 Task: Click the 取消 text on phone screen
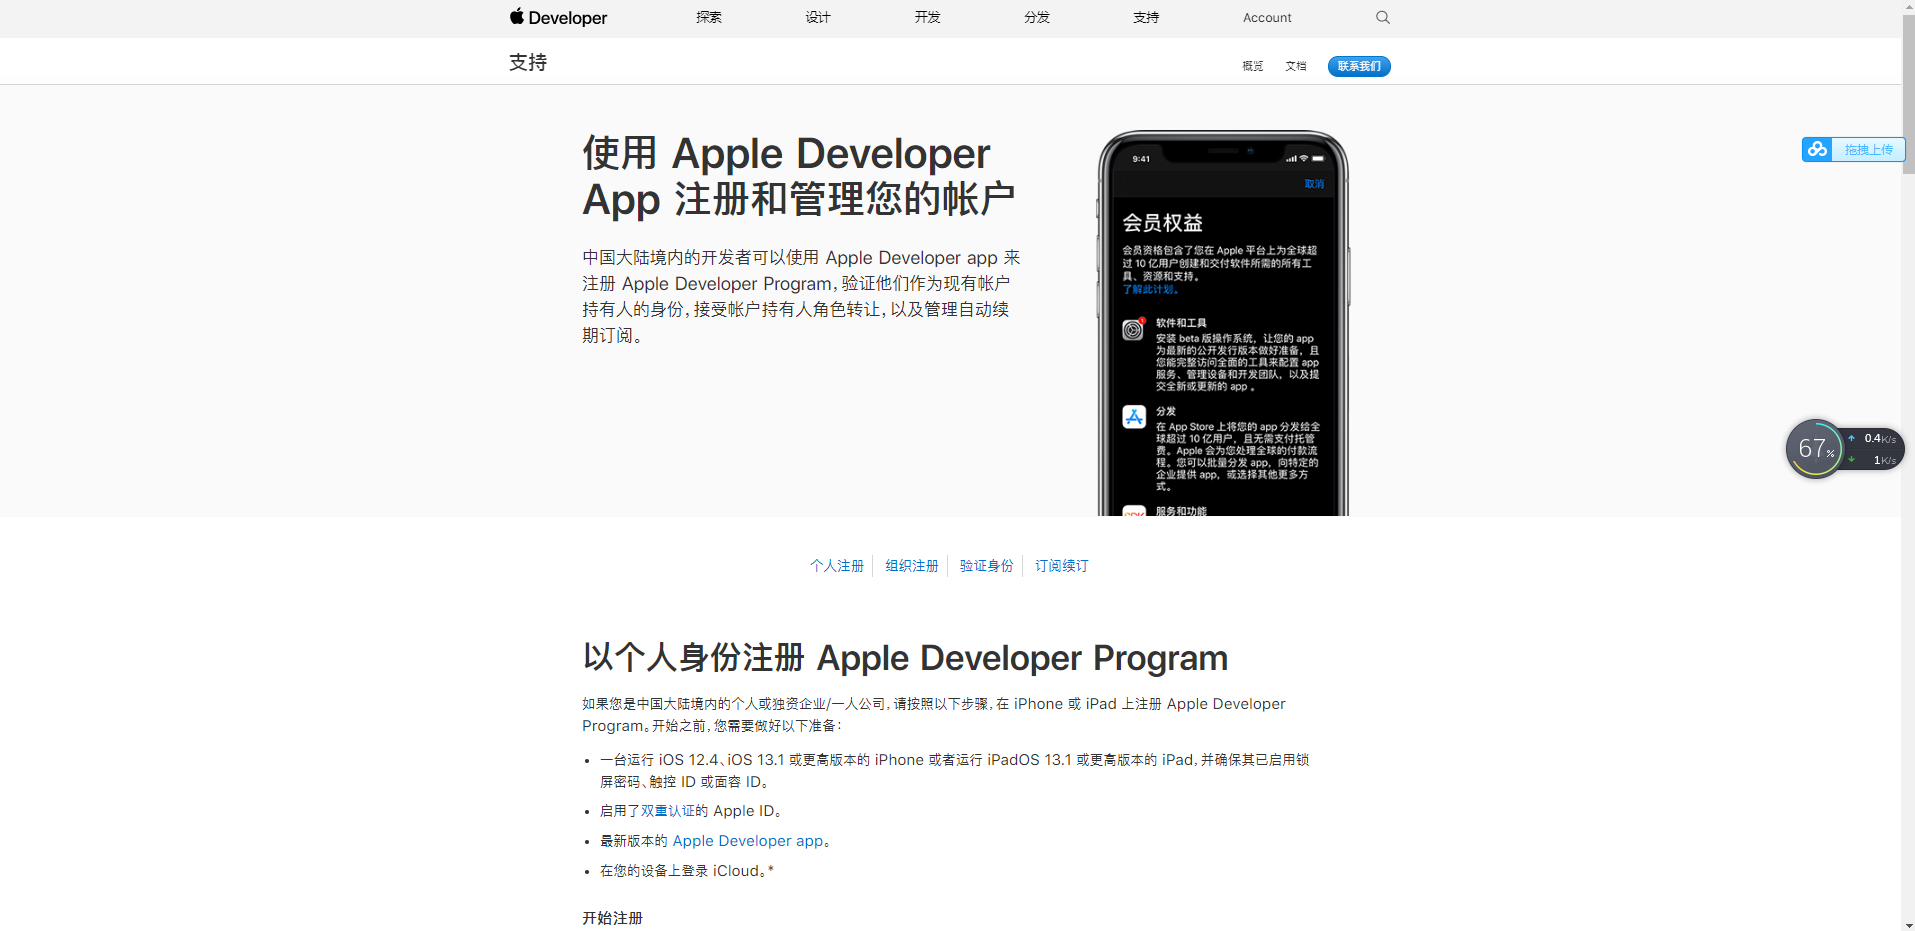point(1314,184)
